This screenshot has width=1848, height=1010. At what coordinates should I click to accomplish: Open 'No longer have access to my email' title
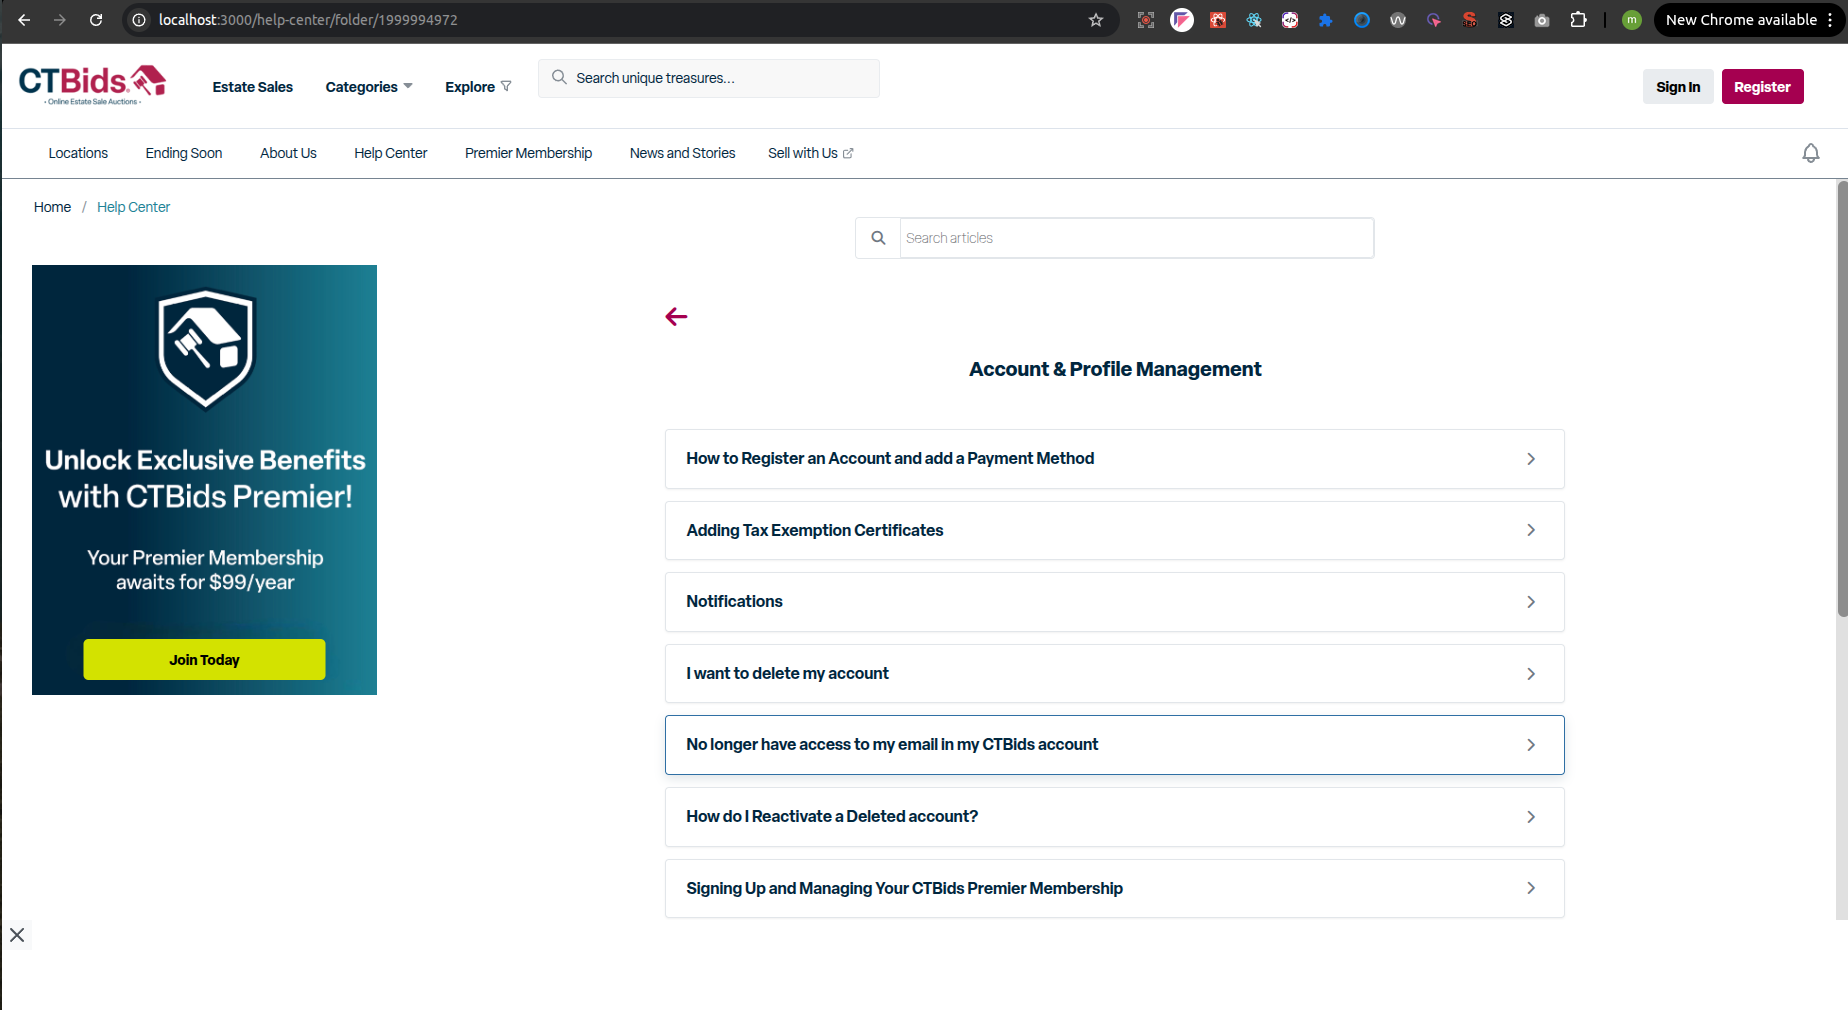point(892,745)
